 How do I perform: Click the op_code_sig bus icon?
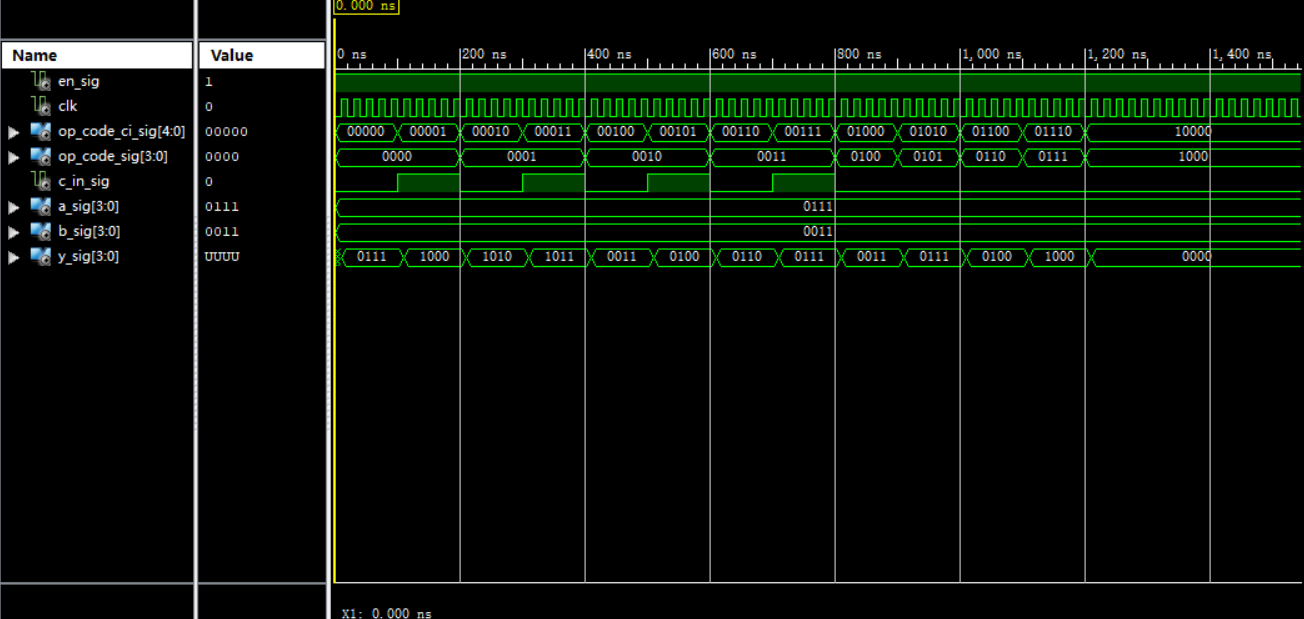41,156
